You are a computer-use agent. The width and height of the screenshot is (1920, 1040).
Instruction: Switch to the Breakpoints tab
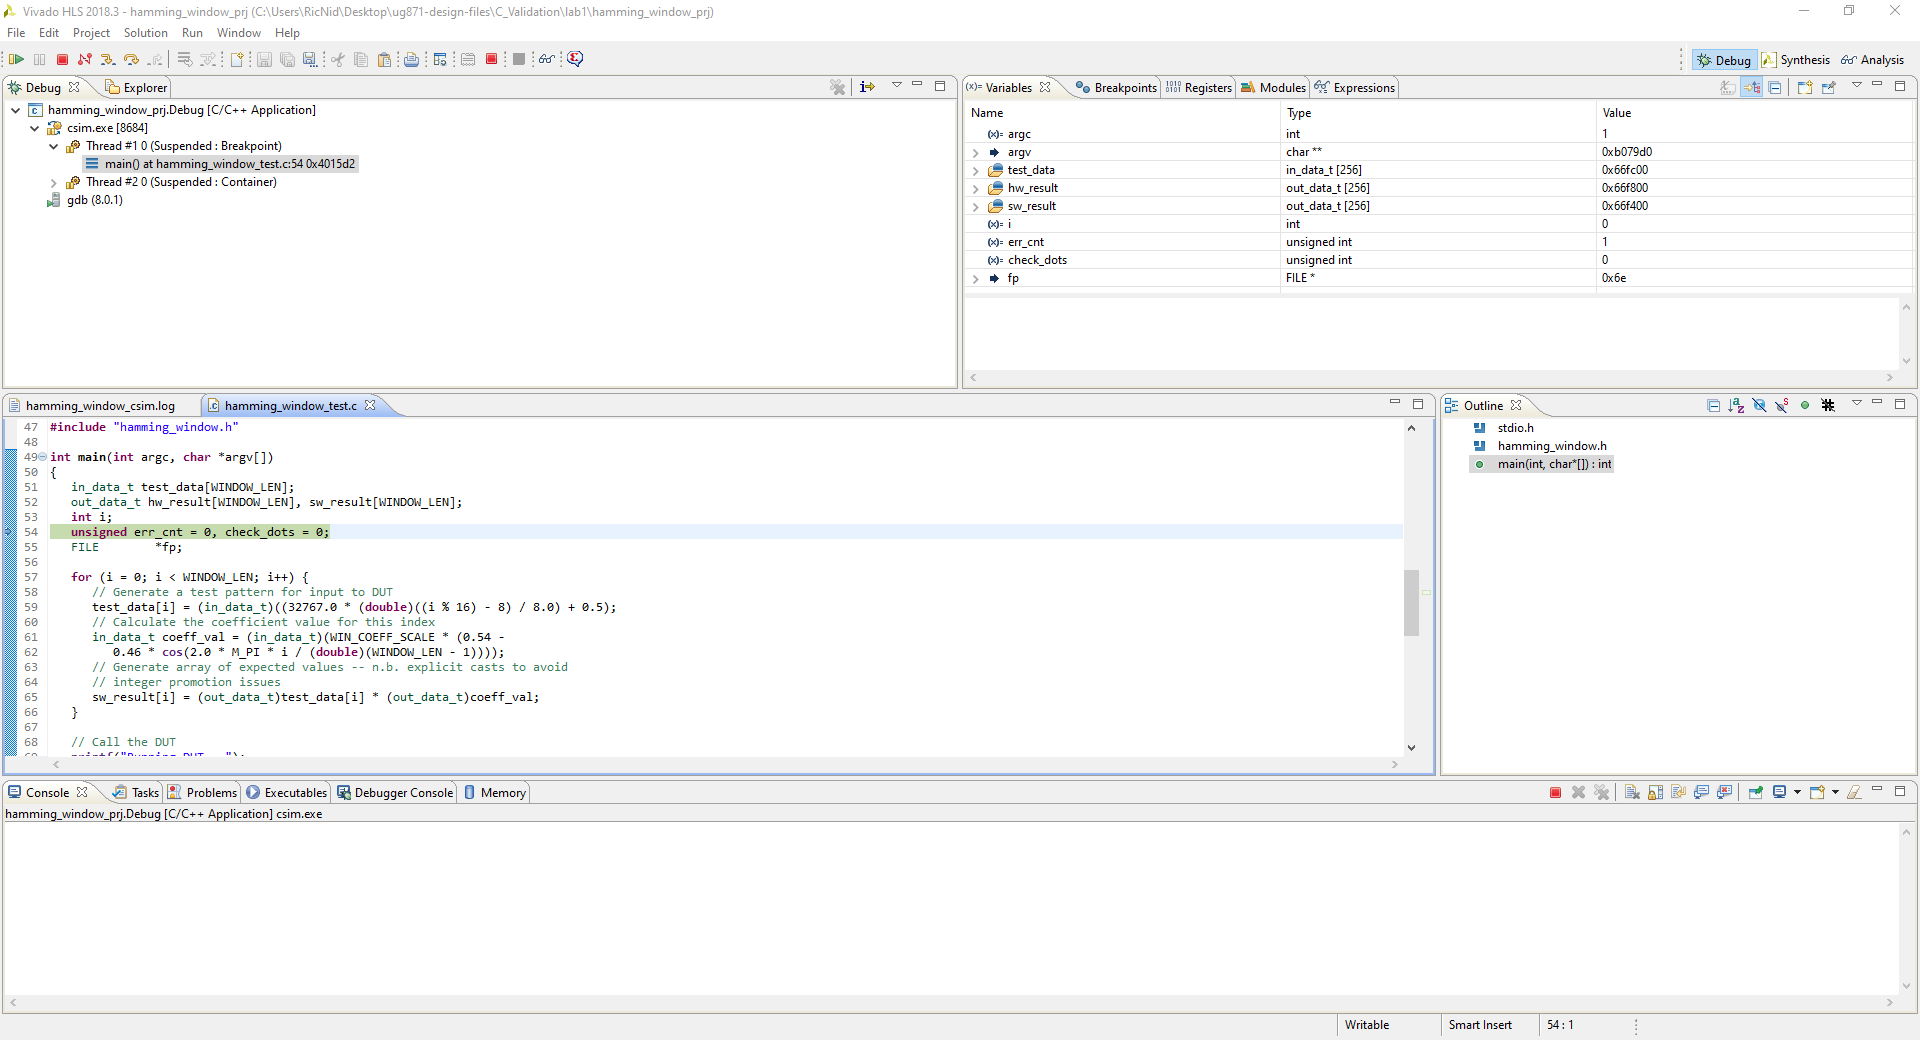[1116, 88]
